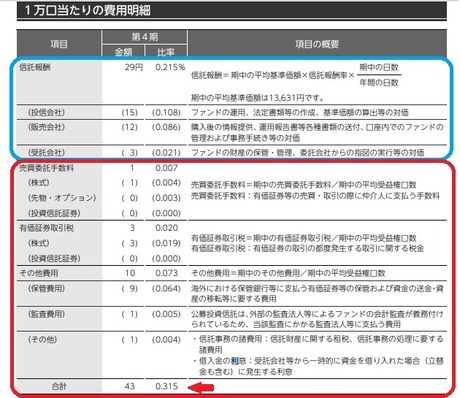Click "(株式)" under 有価証券取引税

click(x=39, y=243)
